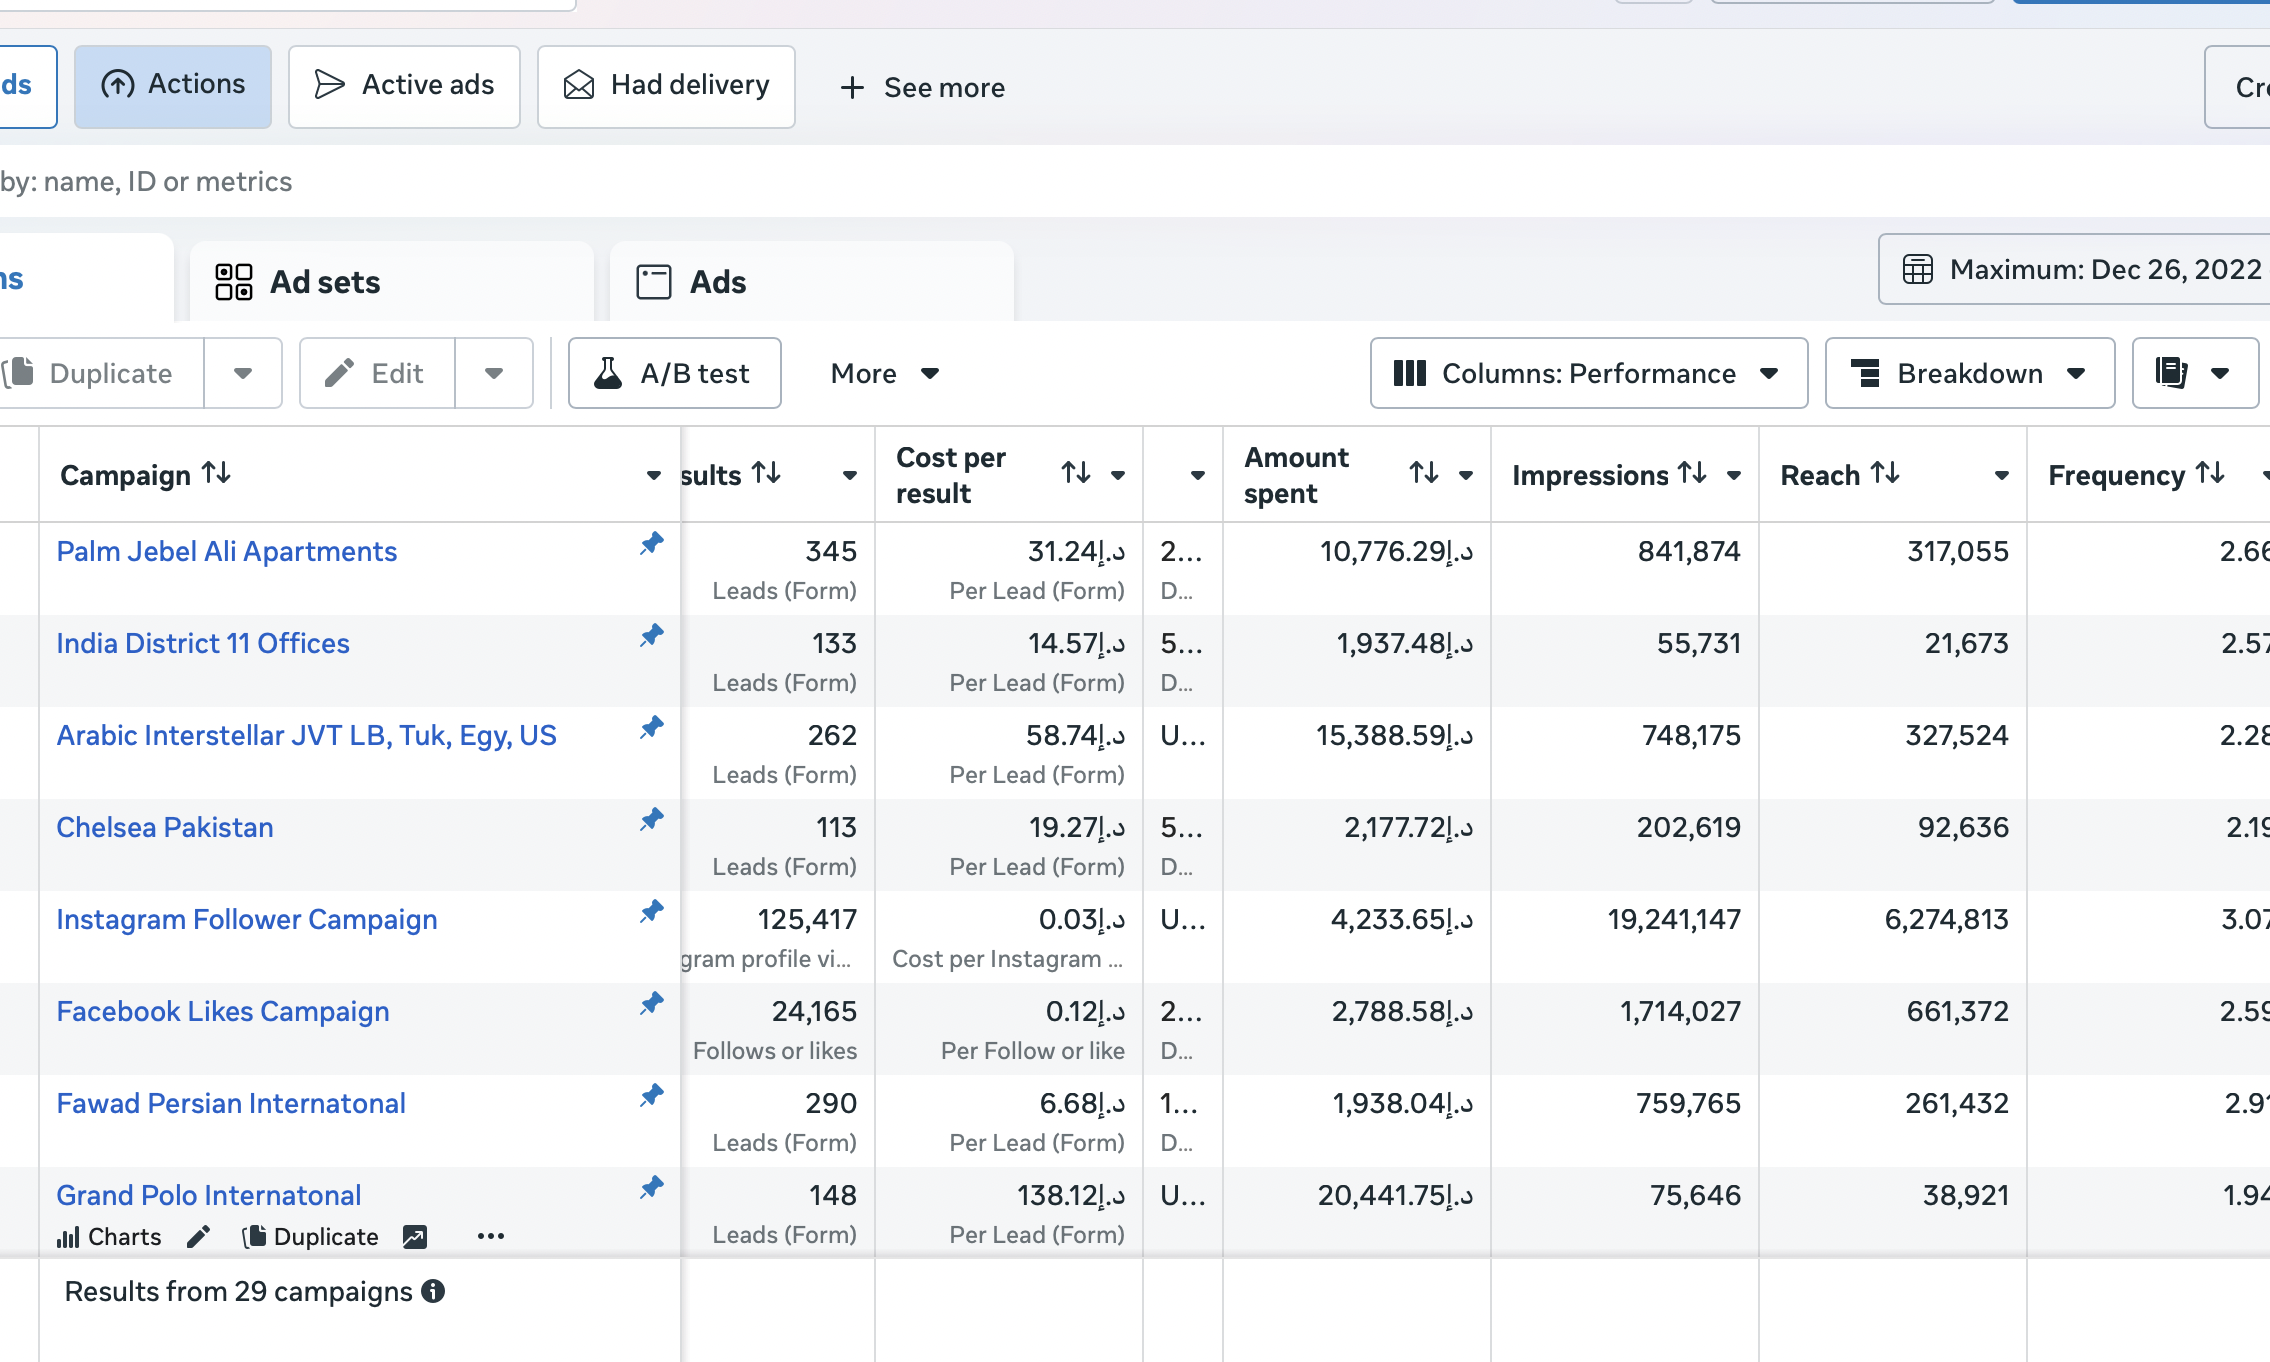Open the Breakdown dropdown
Screen dimensions: 2270x1362
[1969, 373]
